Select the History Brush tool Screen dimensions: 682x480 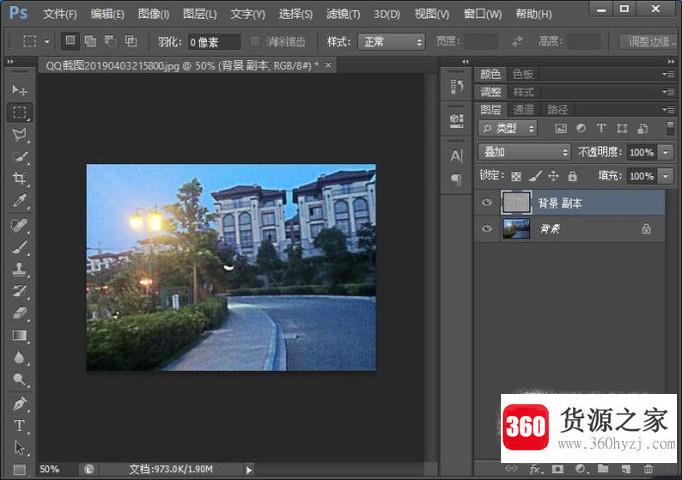pyautogui.click(x=19, y=291)
